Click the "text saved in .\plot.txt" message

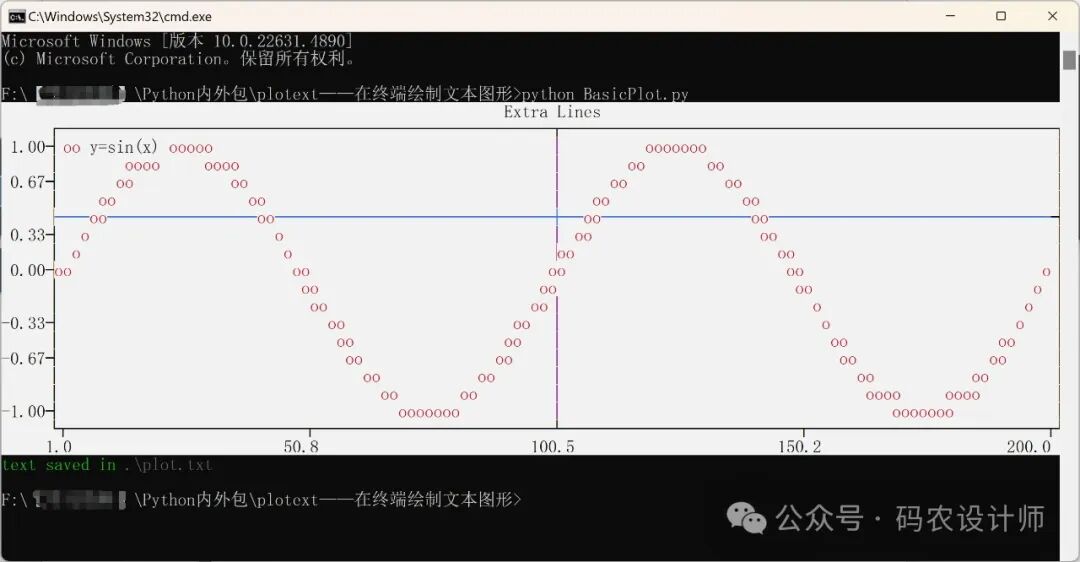tap(107, 465)
